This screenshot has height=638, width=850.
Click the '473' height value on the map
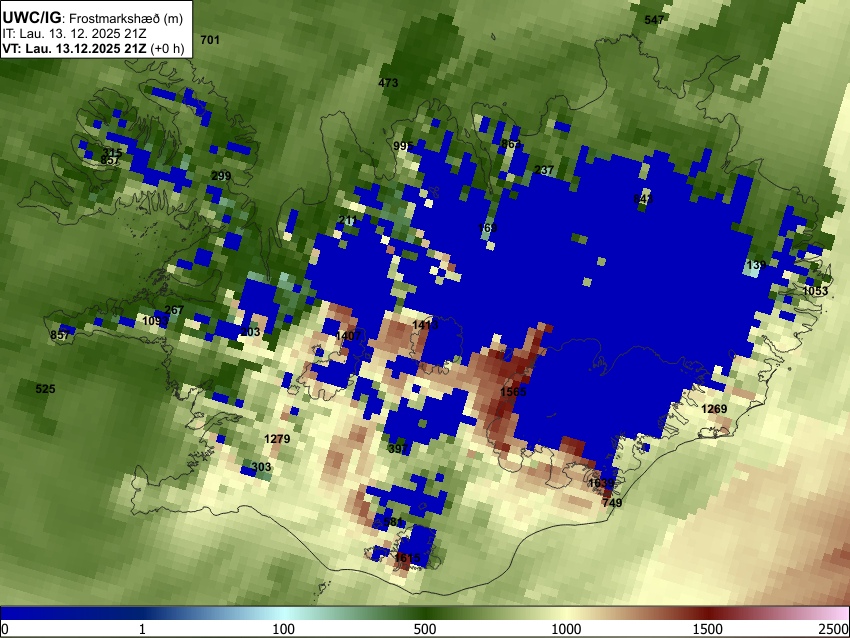click(388, 83)
